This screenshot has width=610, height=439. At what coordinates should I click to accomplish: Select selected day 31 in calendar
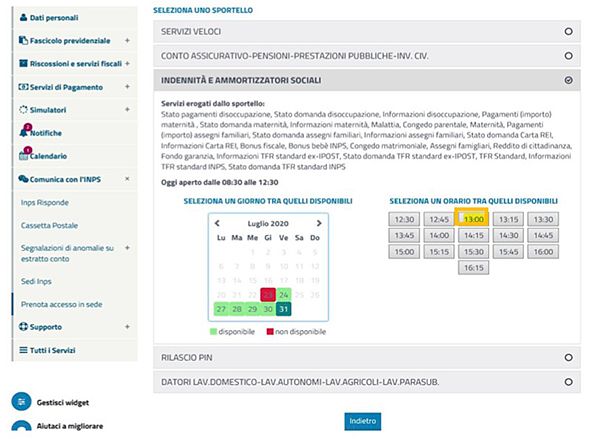pyautogui.click(x=284, y=309)
